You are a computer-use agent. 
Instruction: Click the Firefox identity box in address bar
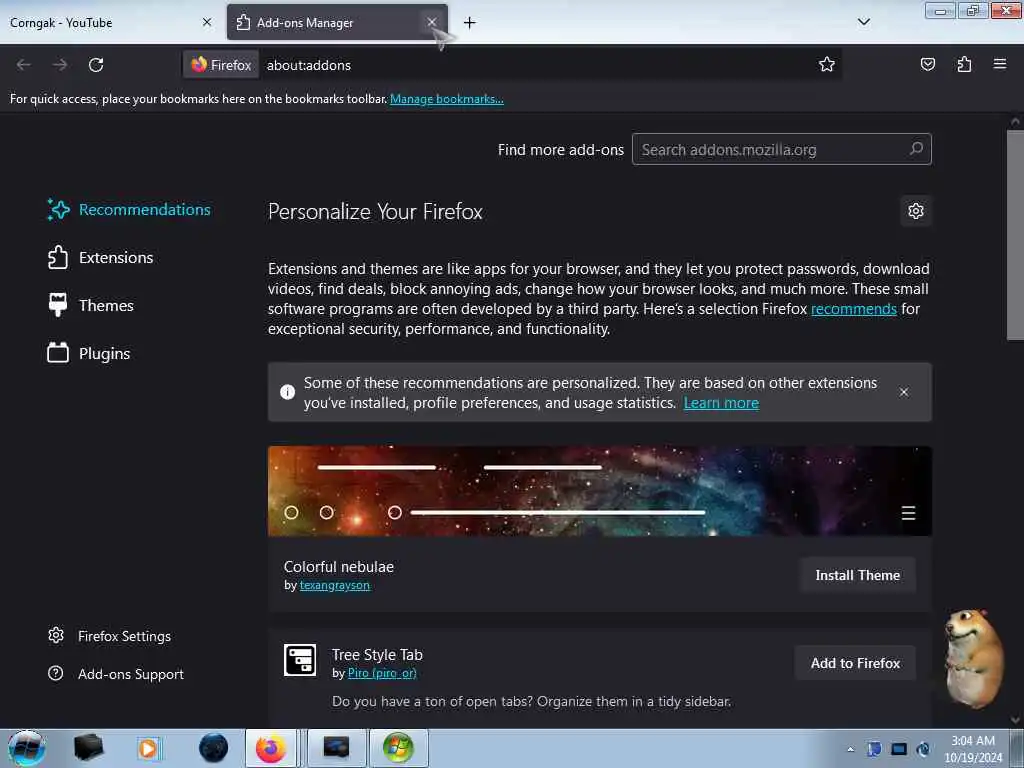[221, 65]
